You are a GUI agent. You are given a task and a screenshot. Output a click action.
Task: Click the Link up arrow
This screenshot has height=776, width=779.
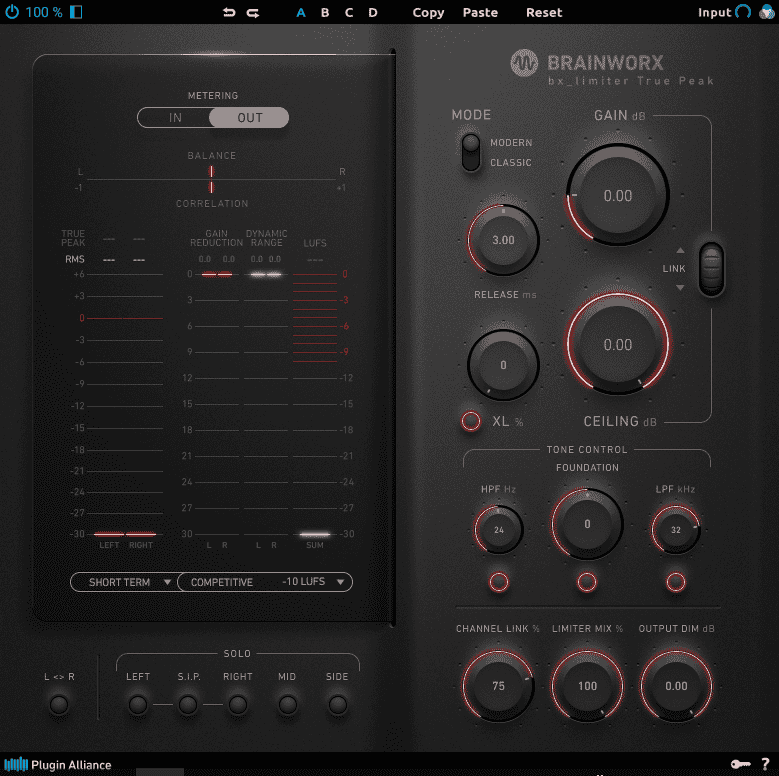click(x=680, y=250)
